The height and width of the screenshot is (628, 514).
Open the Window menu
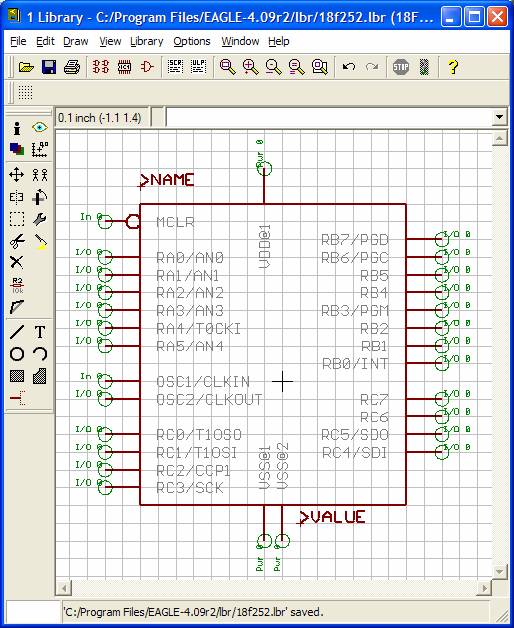240,41
